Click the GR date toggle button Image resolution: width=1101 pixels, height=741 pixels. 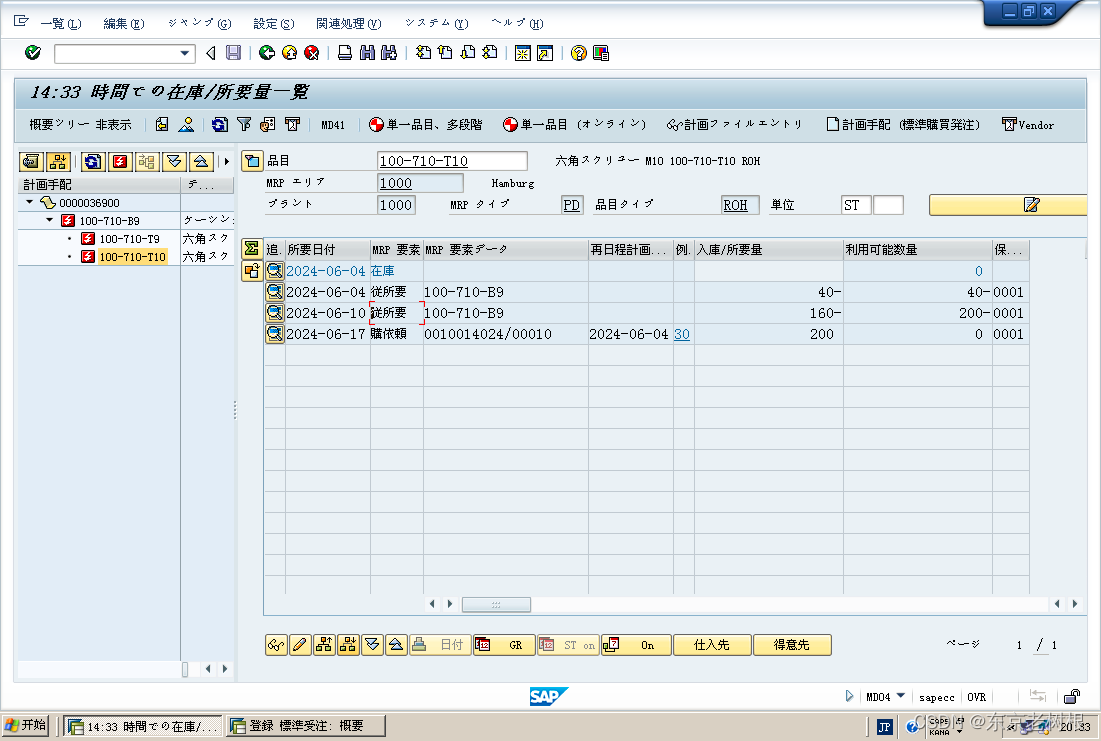[503, 645]
